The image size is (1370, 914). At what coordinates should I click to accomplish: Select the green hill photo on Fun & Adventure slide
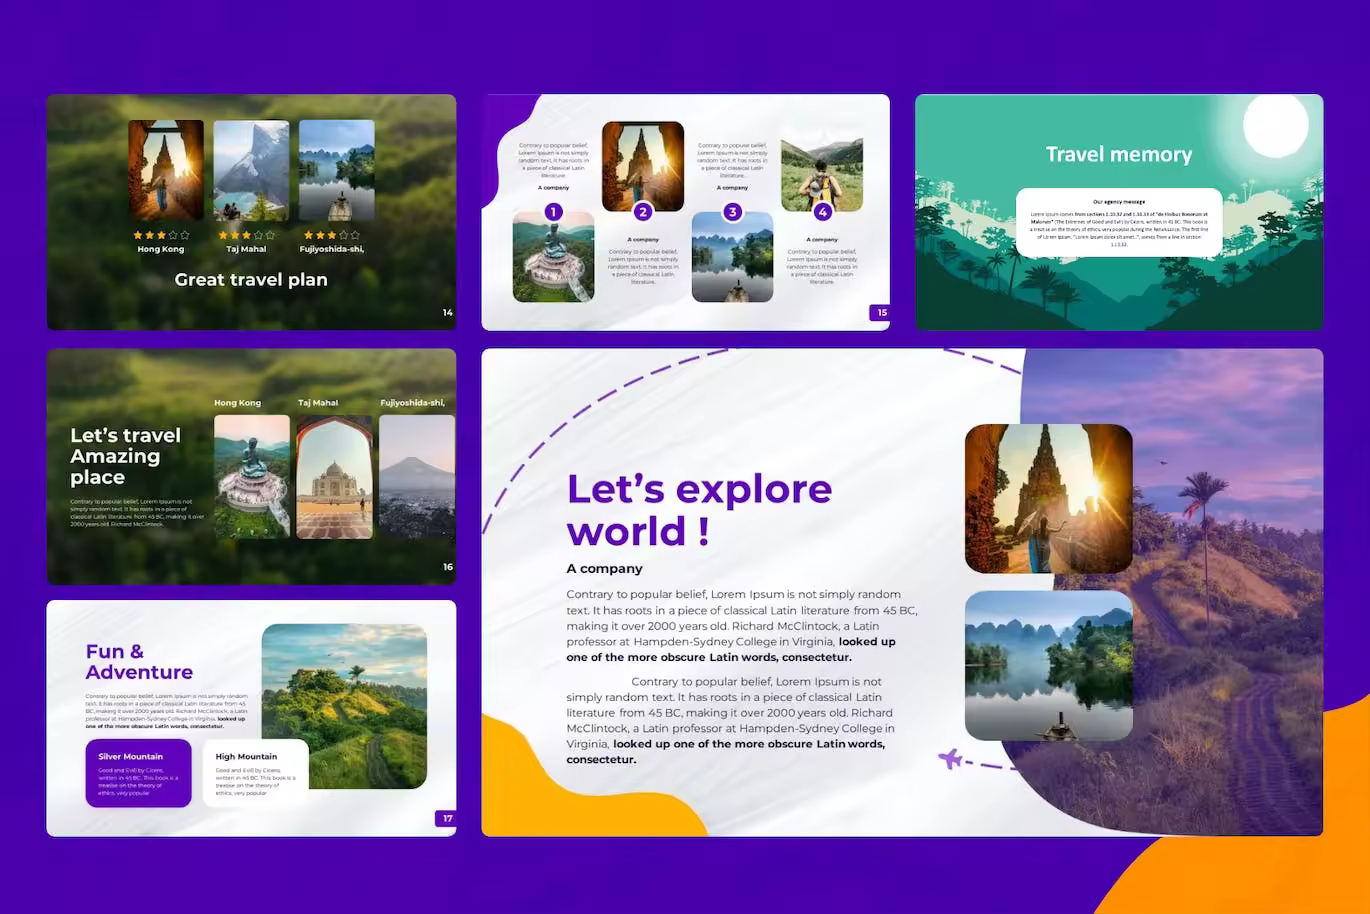tap(344, 706)
